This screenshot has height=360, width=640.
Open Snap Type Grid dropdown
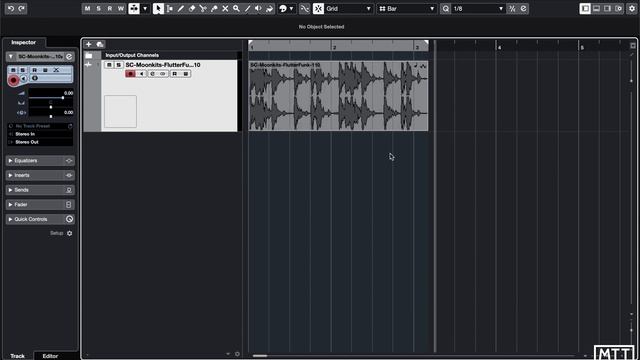349,9
